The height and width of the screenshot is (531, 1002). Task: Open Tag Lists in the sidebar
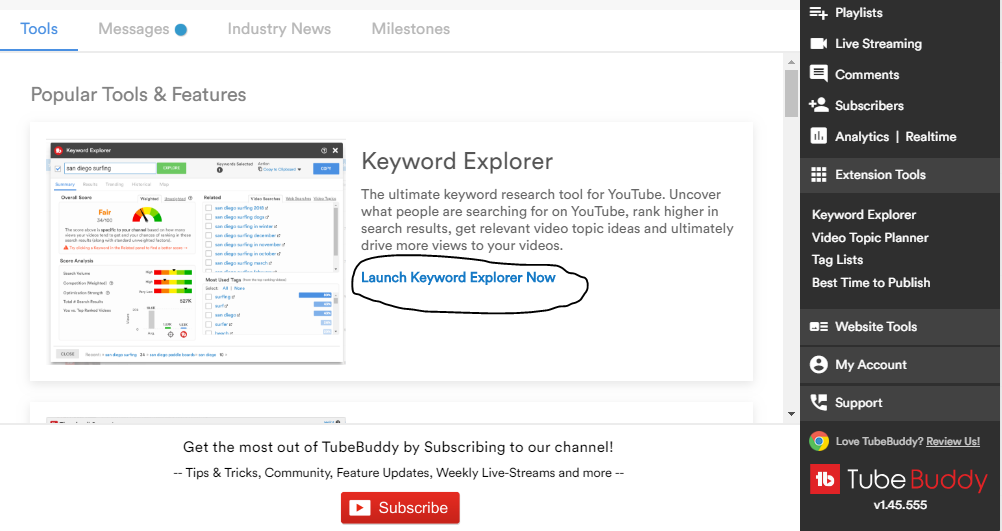(837, 260)
